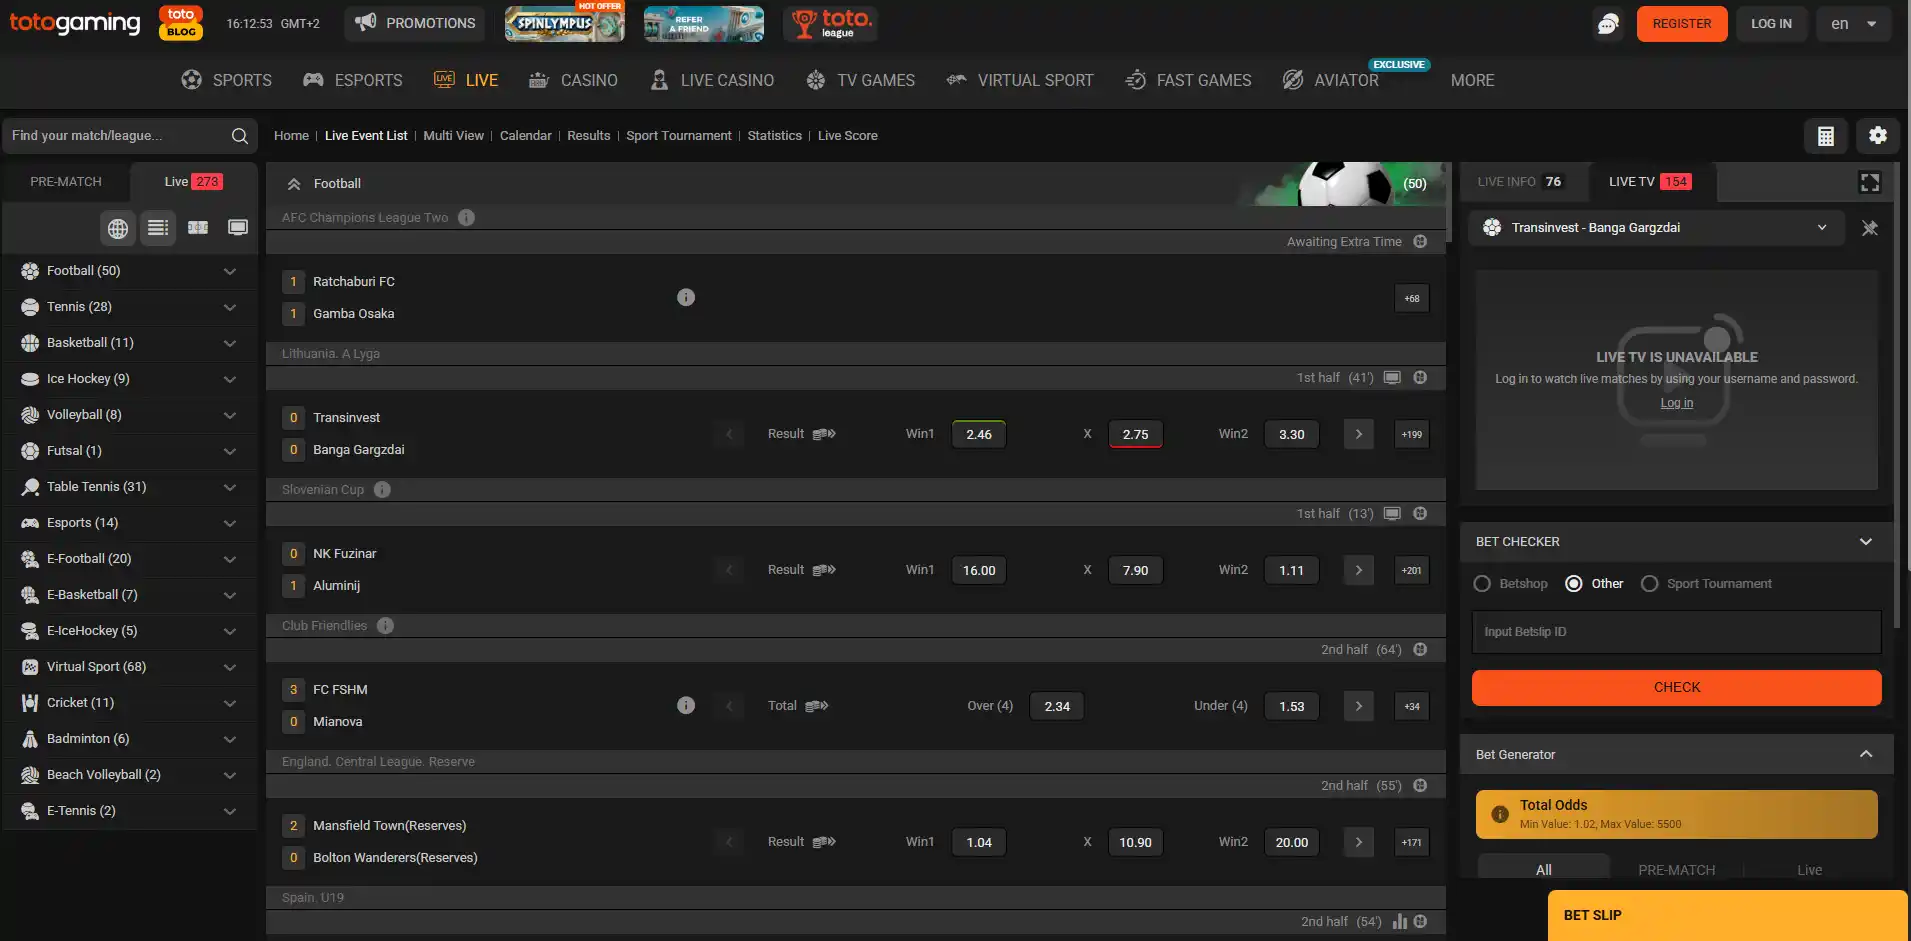Select the live TV monitor view icon
Viewport: 1911px width, 941px height.
point(238,228)
